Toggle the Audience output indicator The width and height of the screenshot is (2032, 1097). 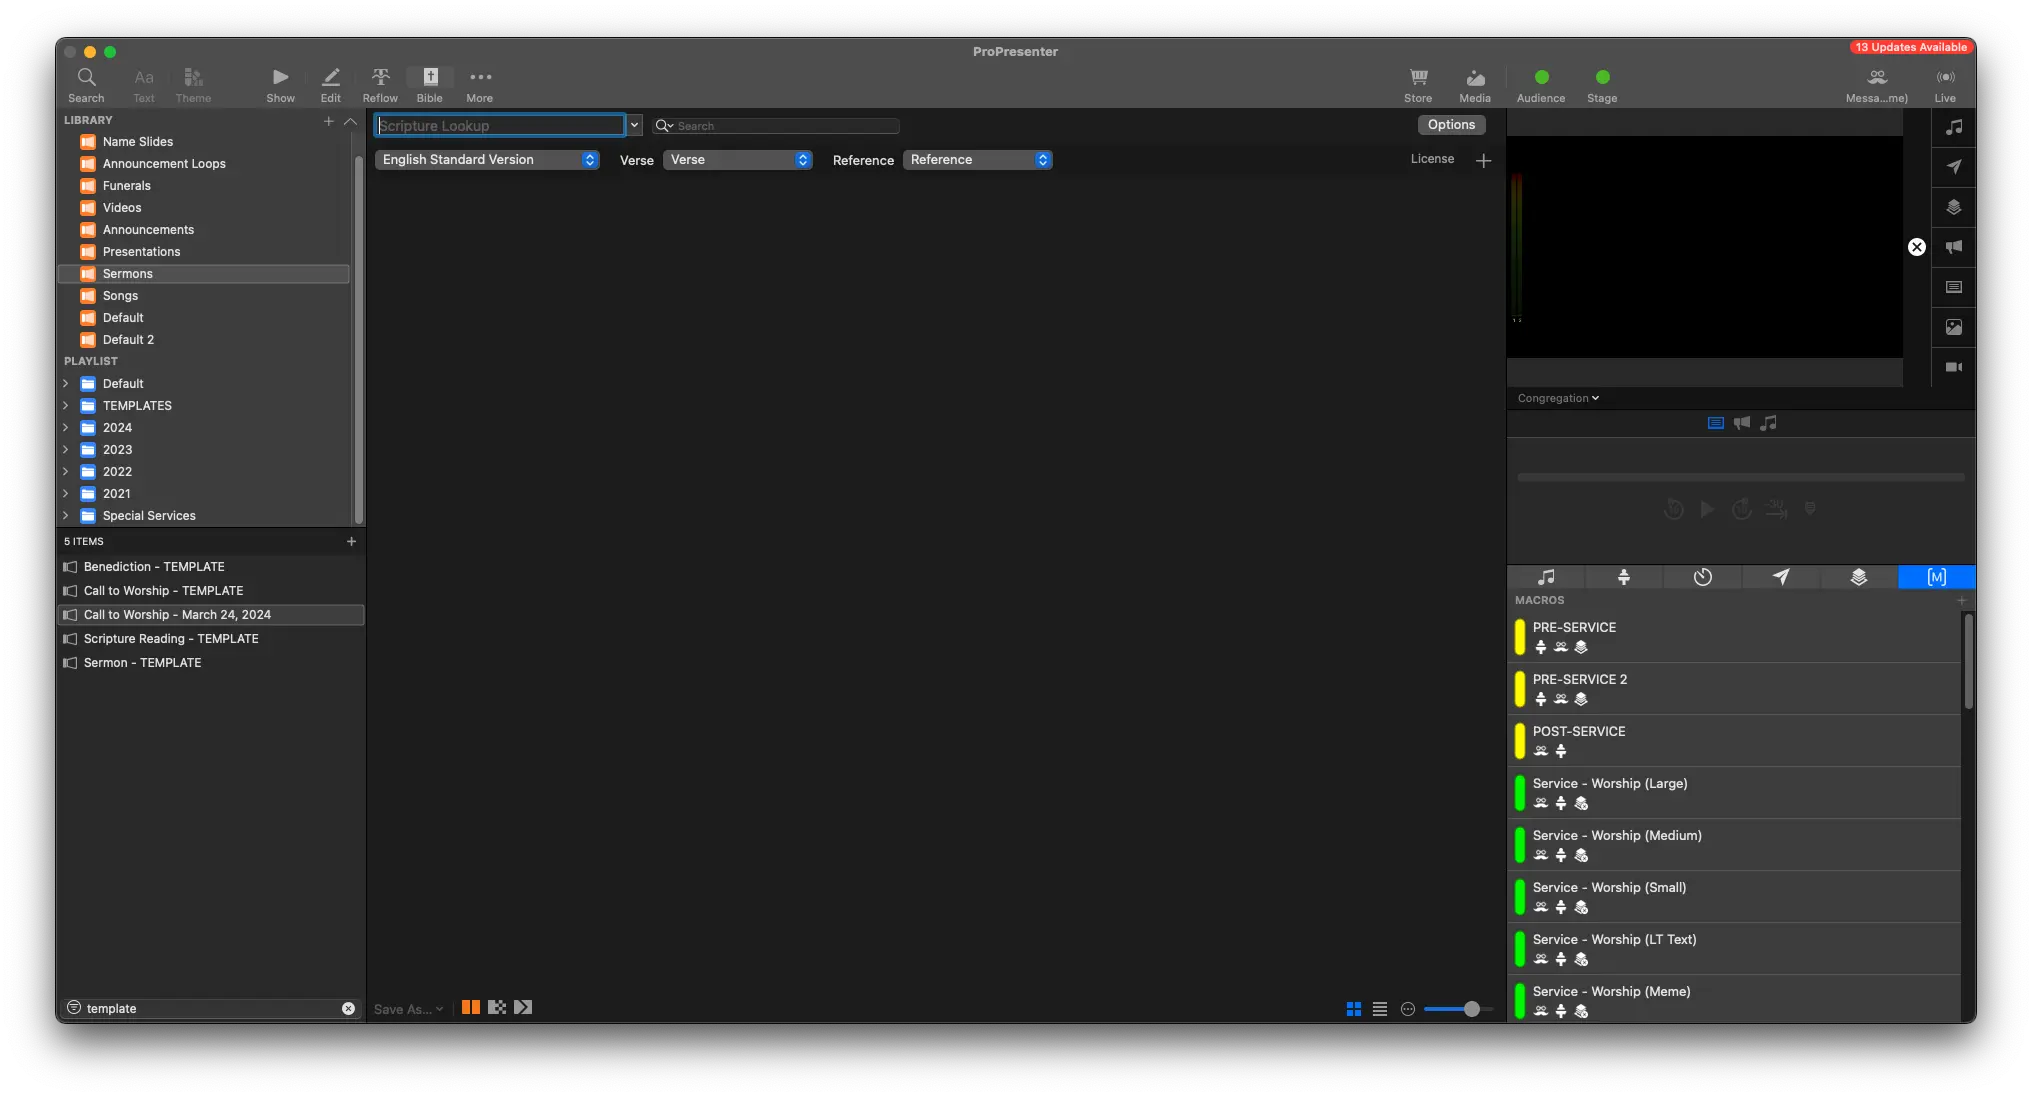click(1541, 78)
